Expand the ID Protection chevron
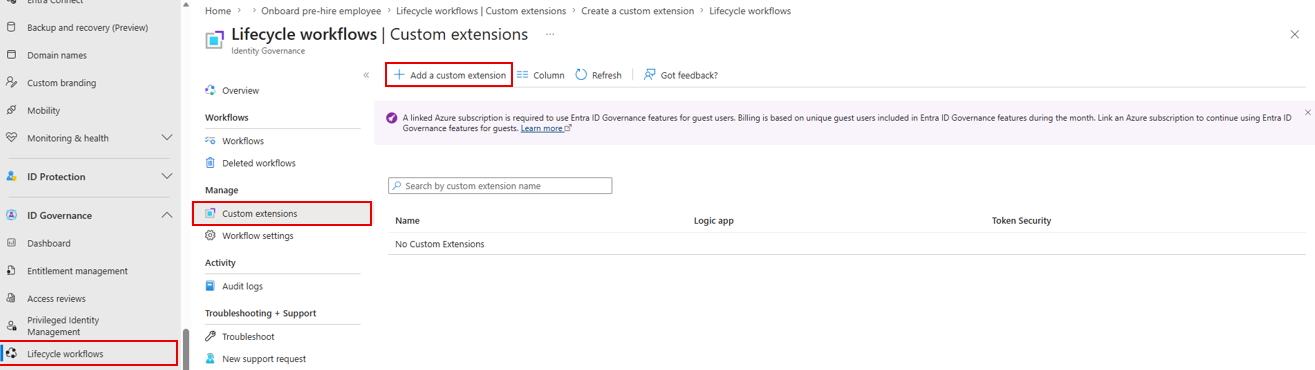The height and width of the screenshot is (370, 1315). [167, 176]
